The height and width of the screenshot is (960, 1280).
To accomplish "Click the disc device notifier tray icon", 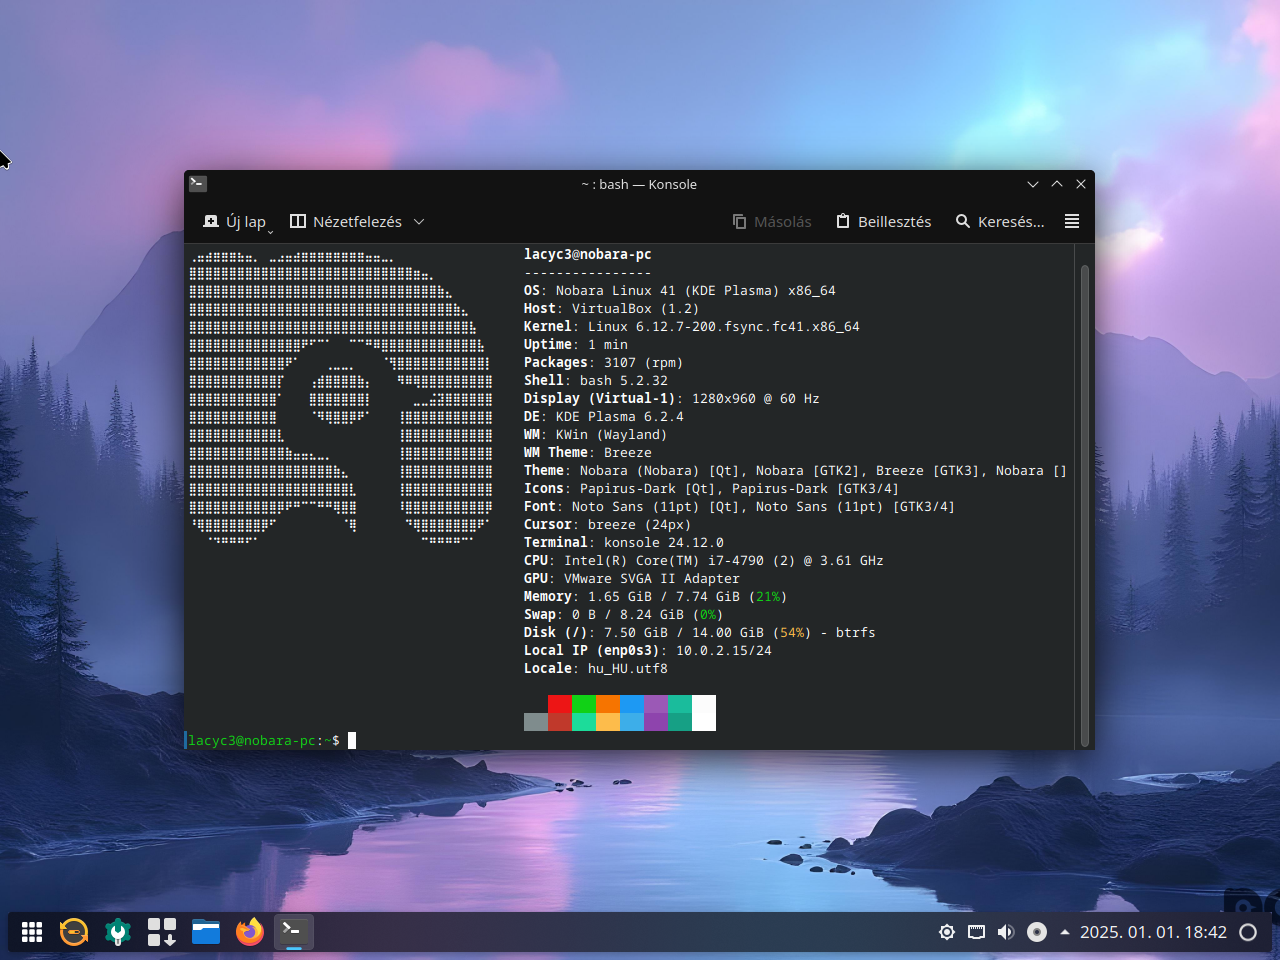I will 1037,932.
